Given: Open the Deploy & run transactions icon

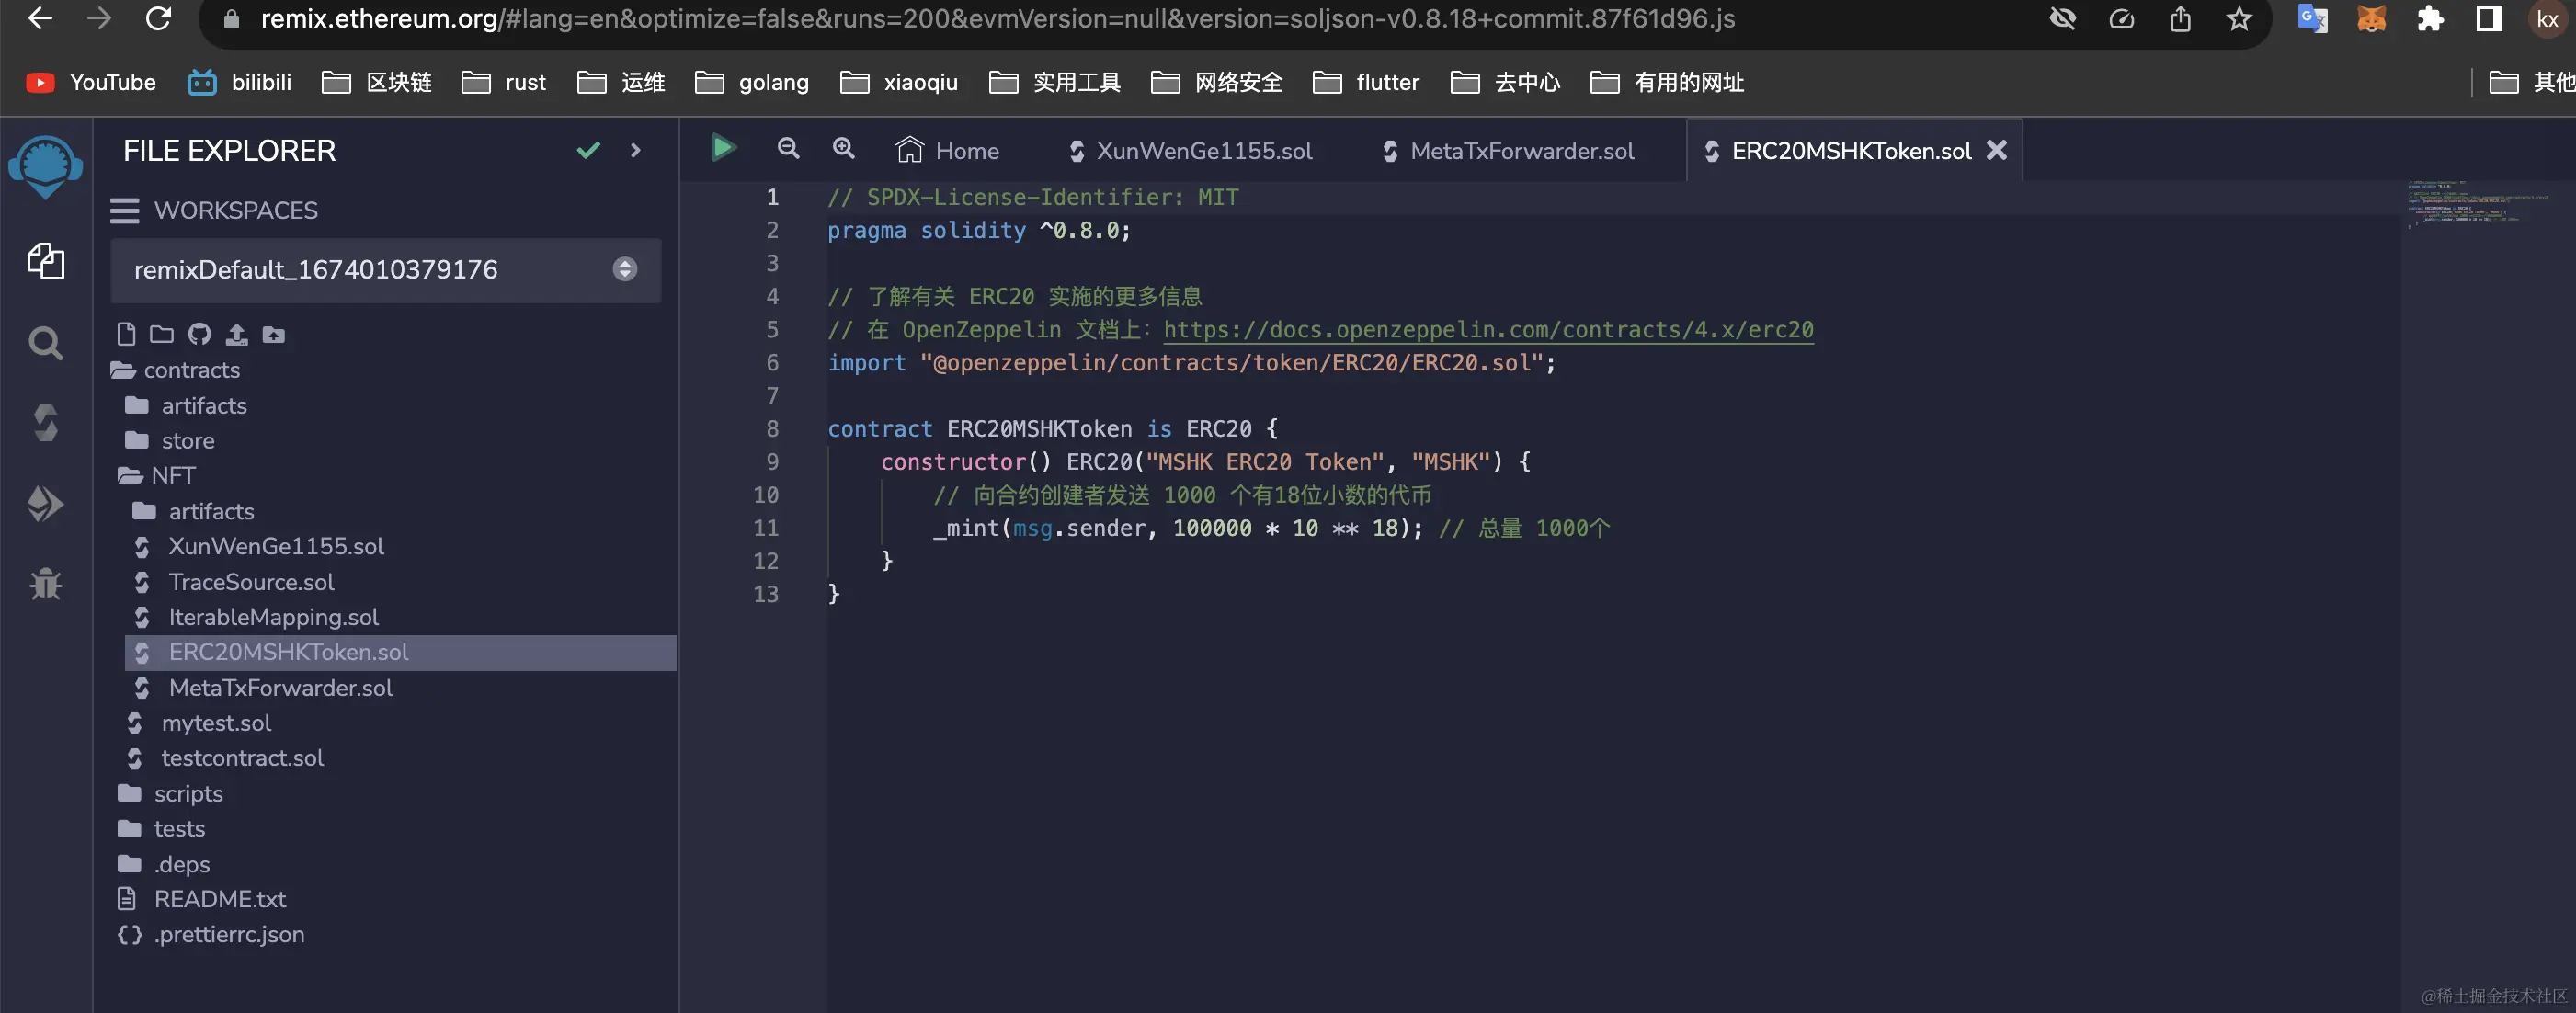Looking at the screenshot, I should (x=45, y=503).
